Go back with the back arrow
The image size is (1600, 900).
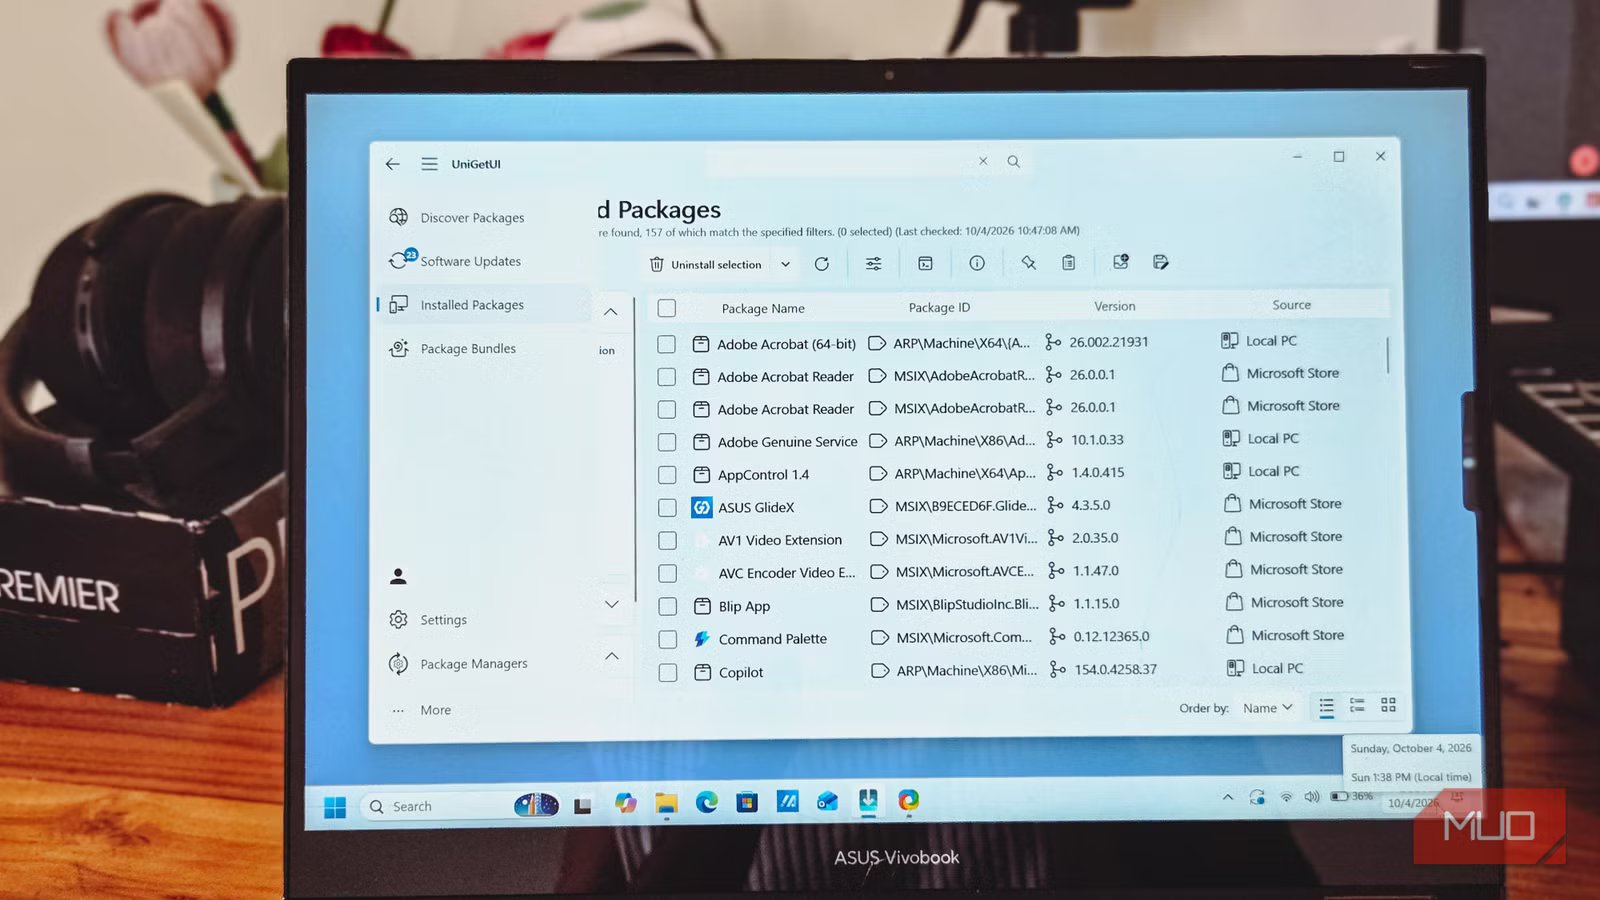click(x=393, y=164)
